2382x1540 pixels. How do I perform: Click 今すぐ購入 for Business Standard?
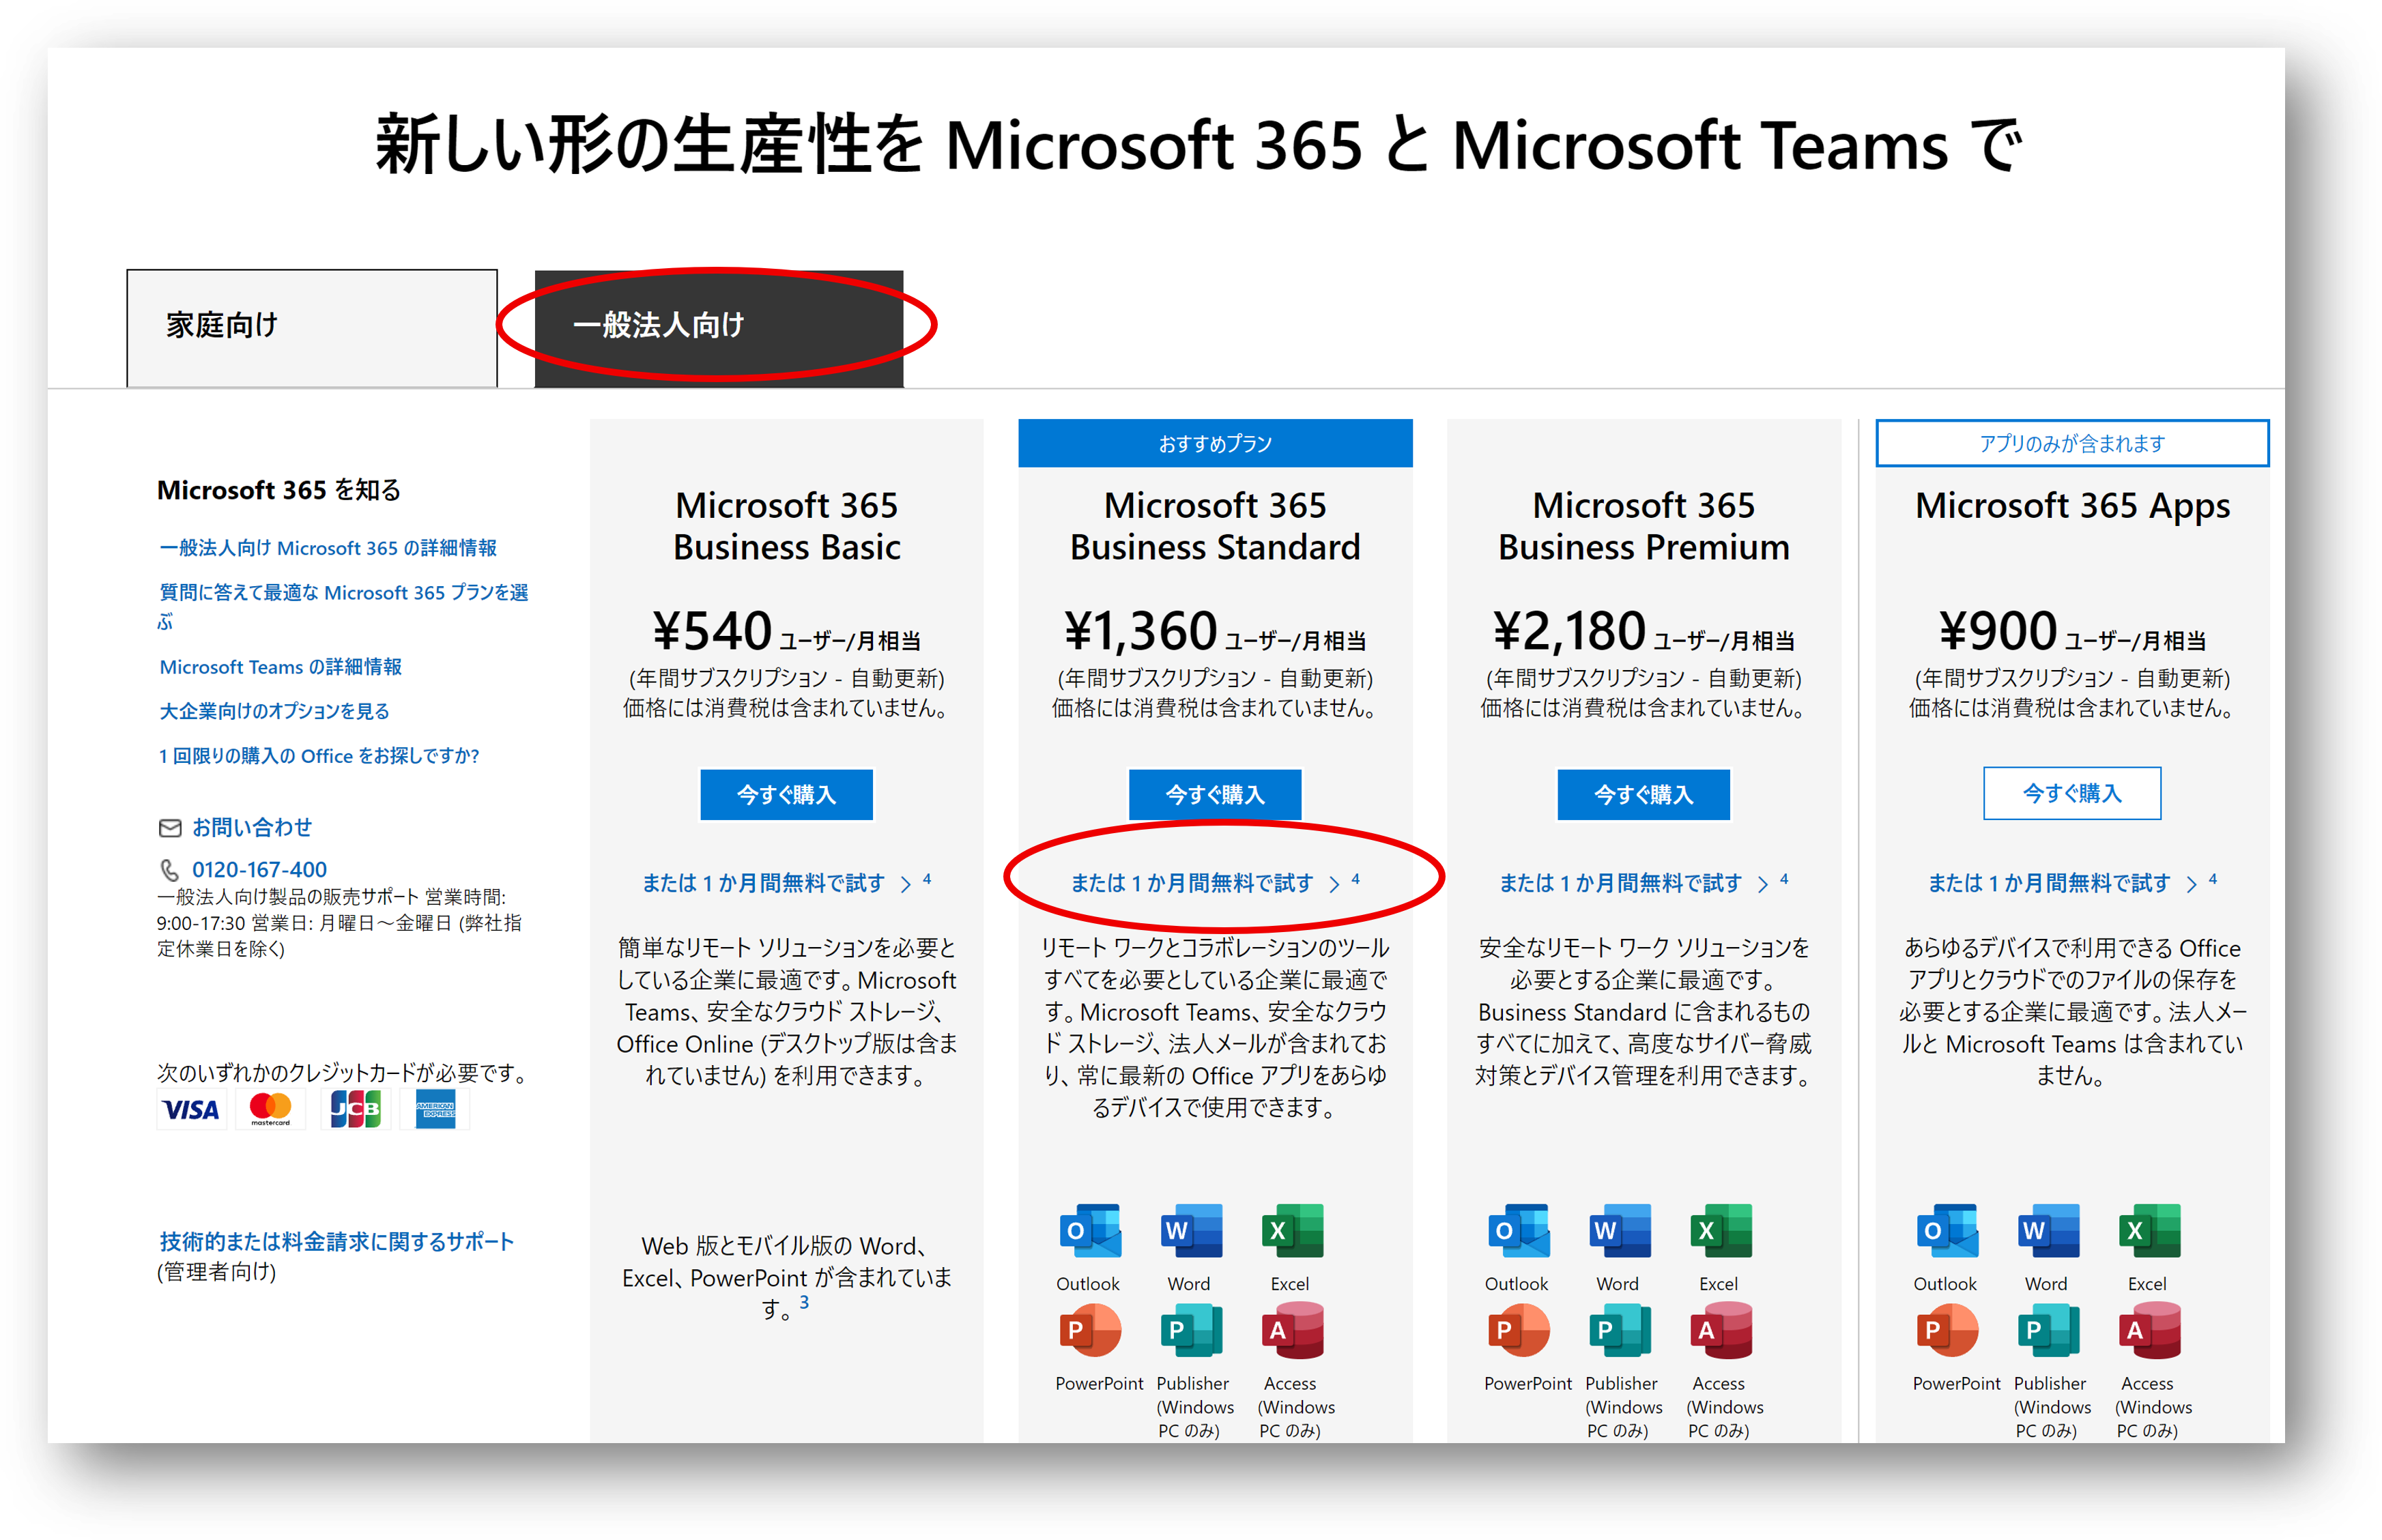pyautogui.click(x=1215, y=794)
